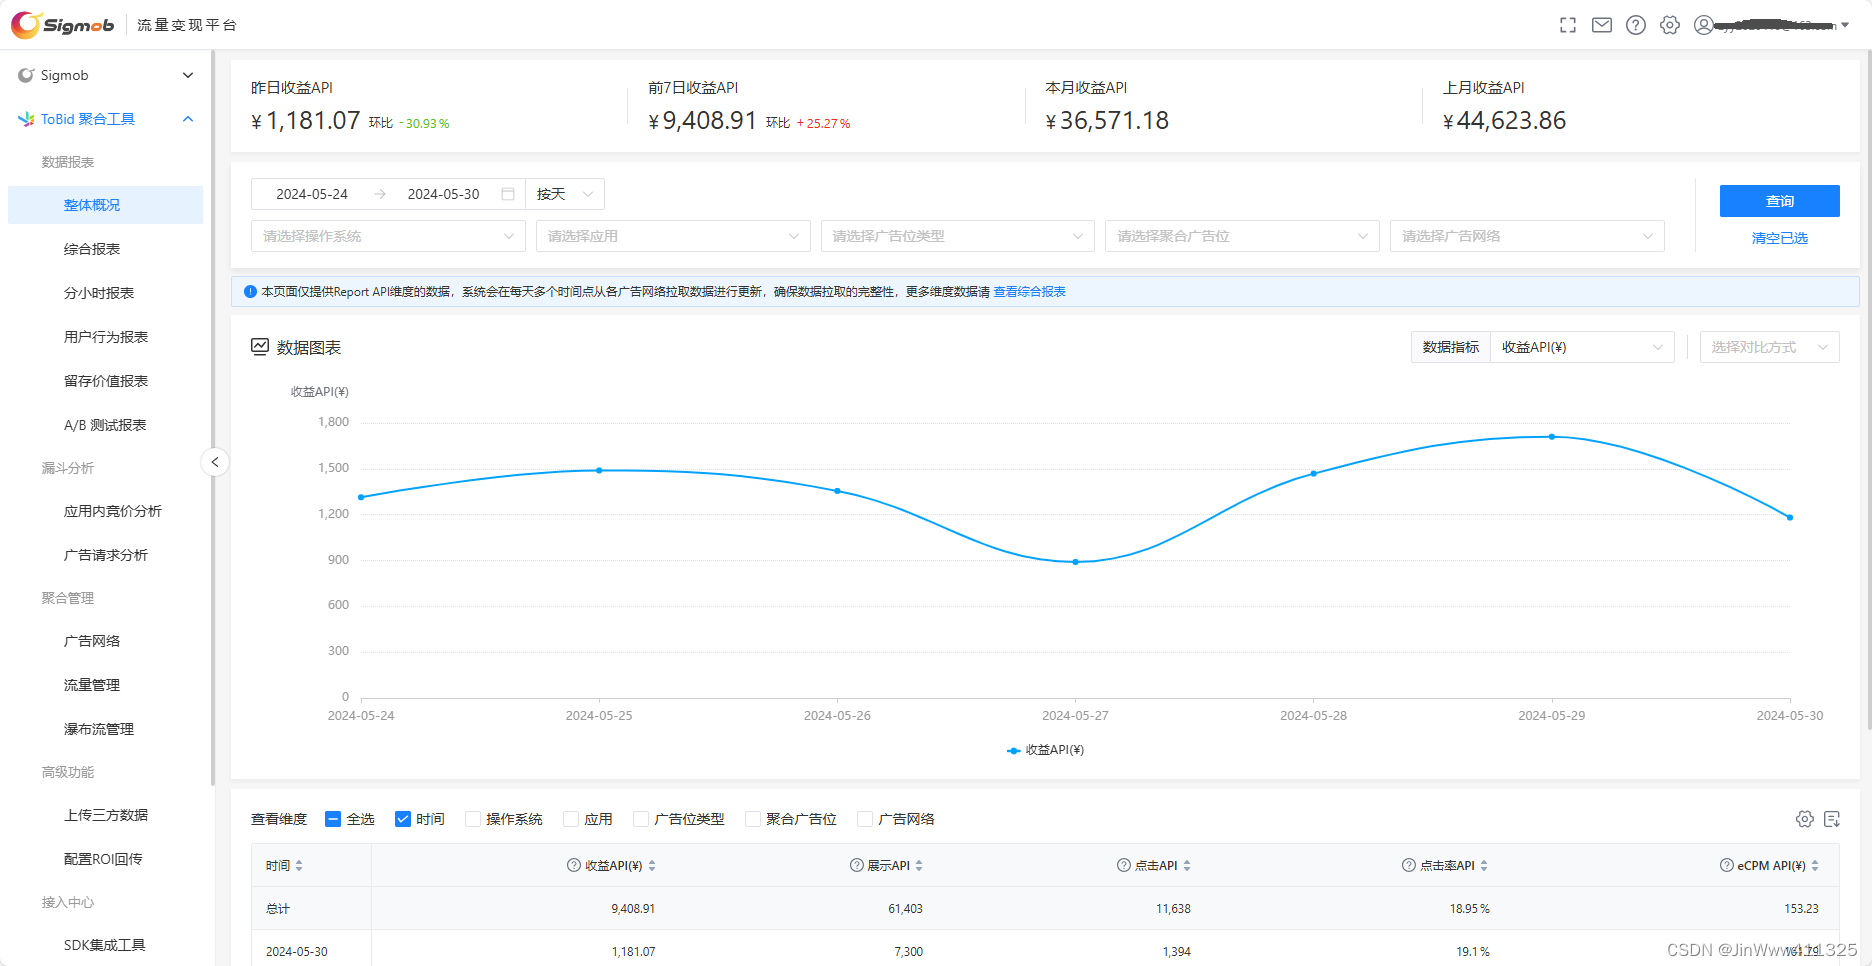Check the 广告网络 dimension checkbox
The height and width of the screenshot is (966, 1872).
[x=865, y=819]
